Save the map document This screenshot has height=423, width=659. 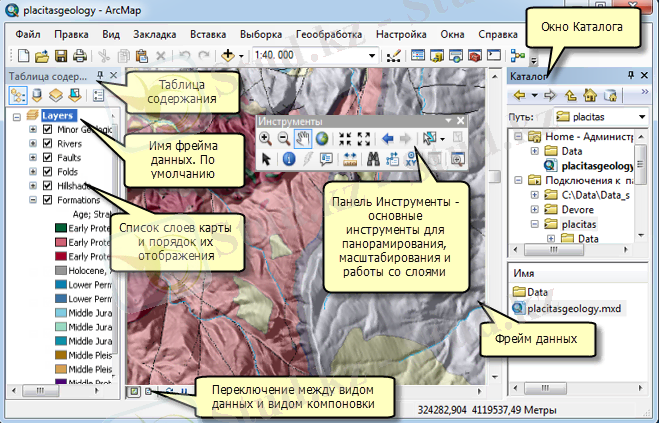tap(61, 56)
